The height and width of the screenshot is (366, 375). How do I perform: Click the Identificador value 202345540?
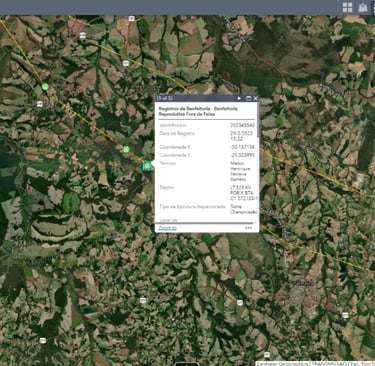242,125
